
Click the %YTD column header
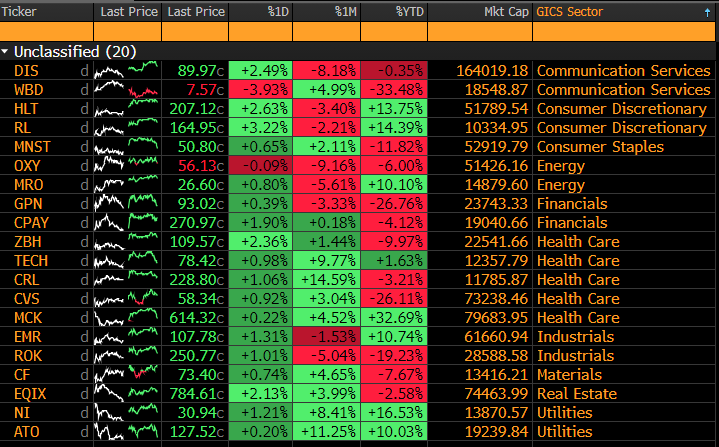point(410,11)
